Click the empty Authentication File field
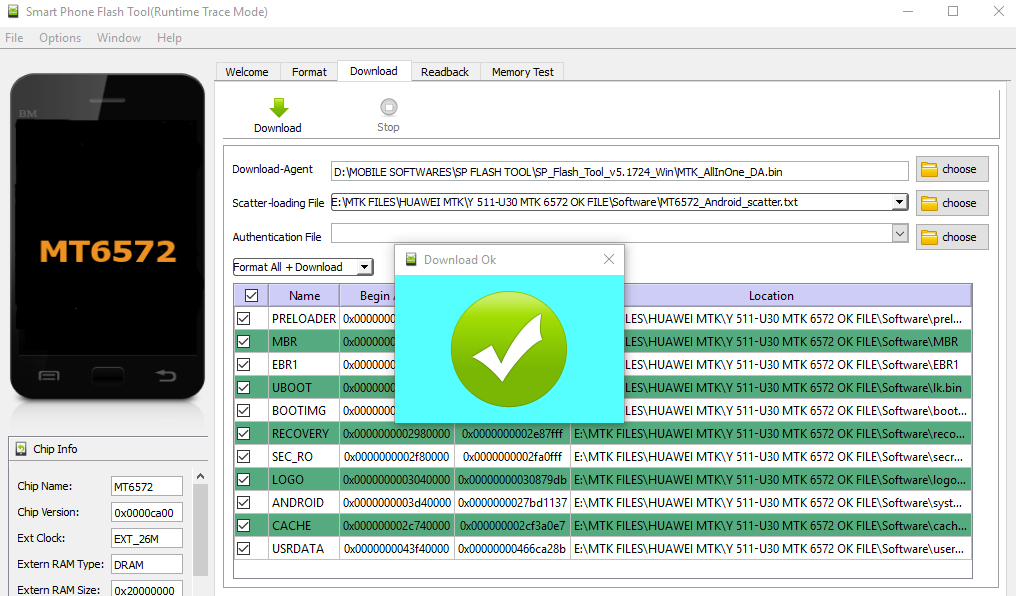The image size is (1016, 596). pos(612,233)
